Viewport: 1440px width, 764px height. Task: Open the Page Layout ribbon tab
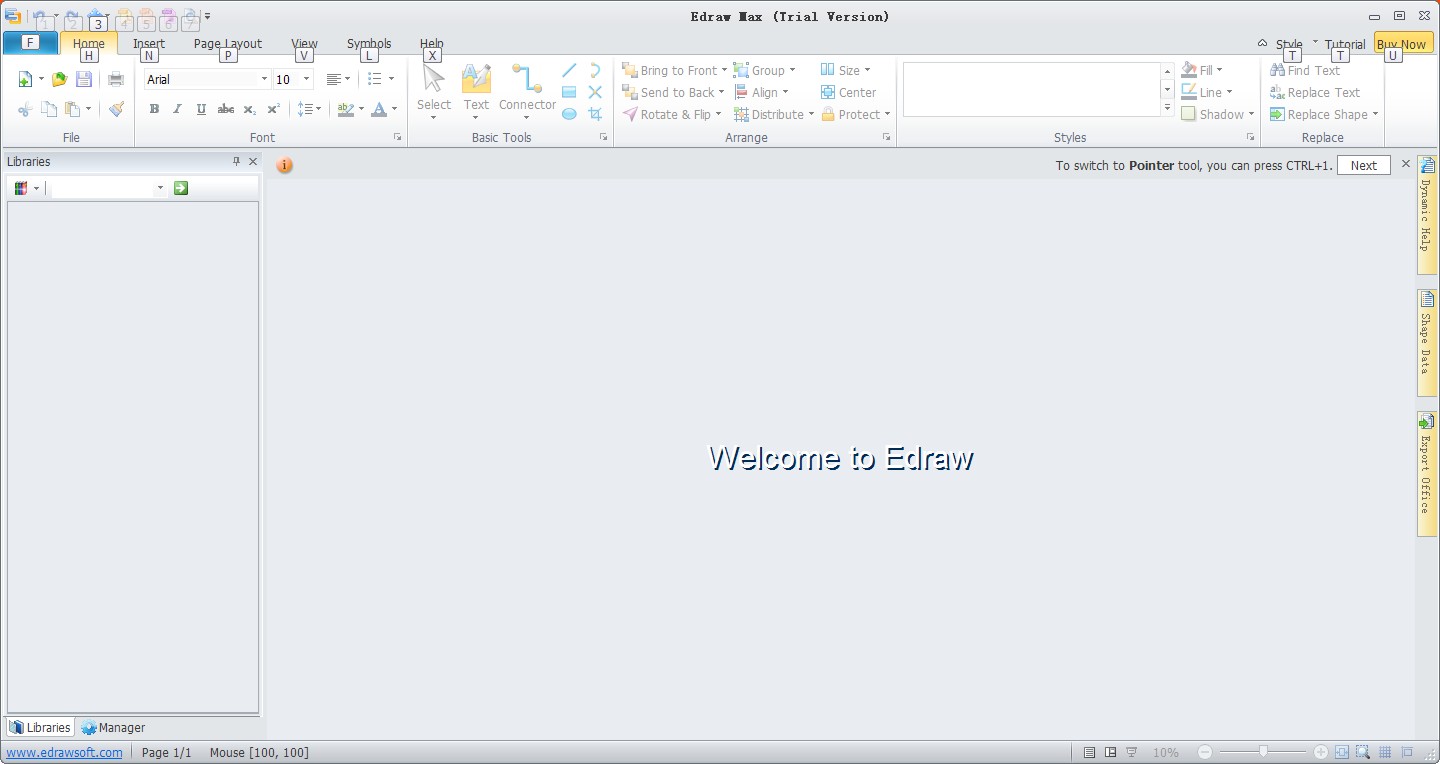click(x=228, y=43)
